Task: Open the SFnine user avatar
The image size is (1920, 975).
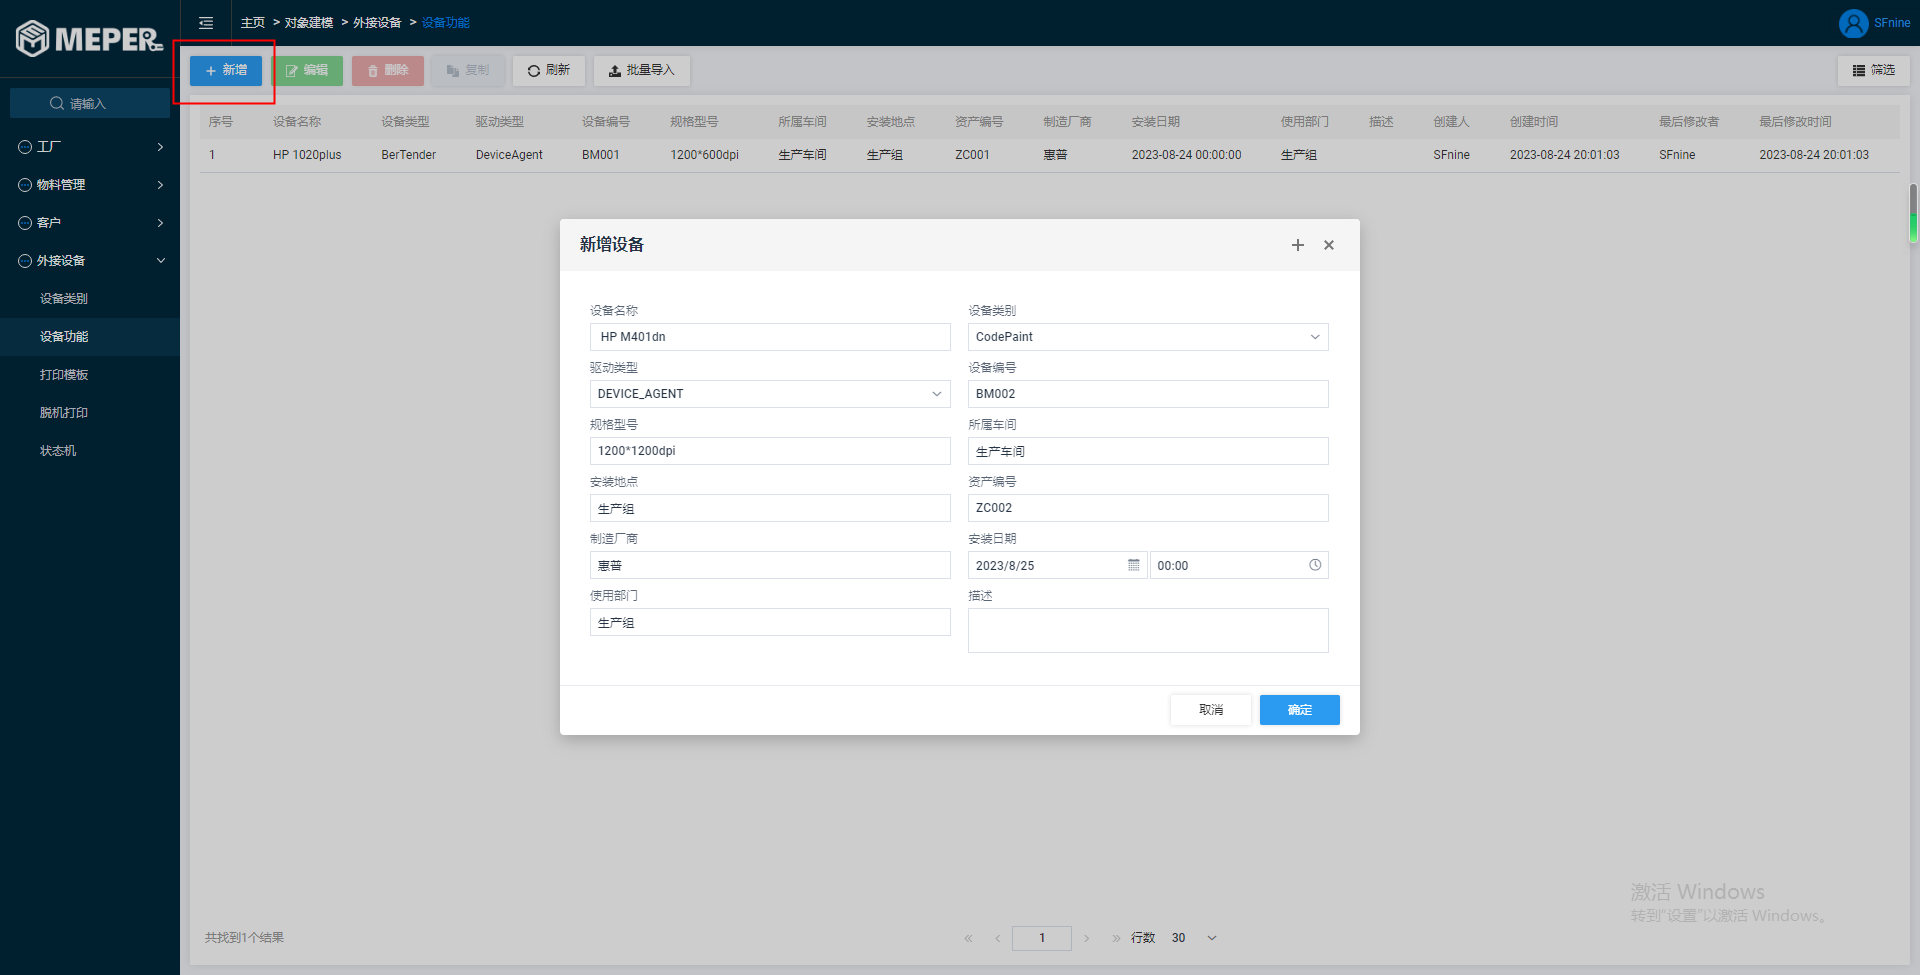Action: 1853,23
